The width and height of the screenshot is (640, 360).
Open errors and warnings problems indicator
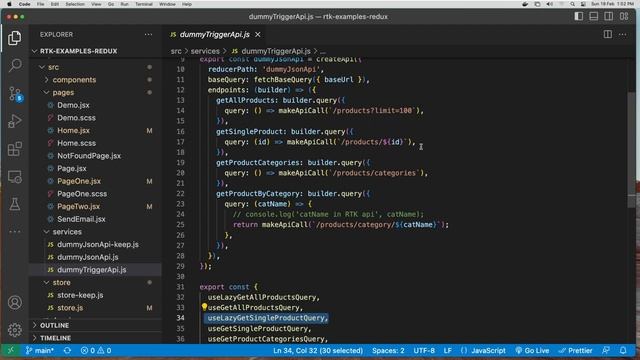click(96, 351)
